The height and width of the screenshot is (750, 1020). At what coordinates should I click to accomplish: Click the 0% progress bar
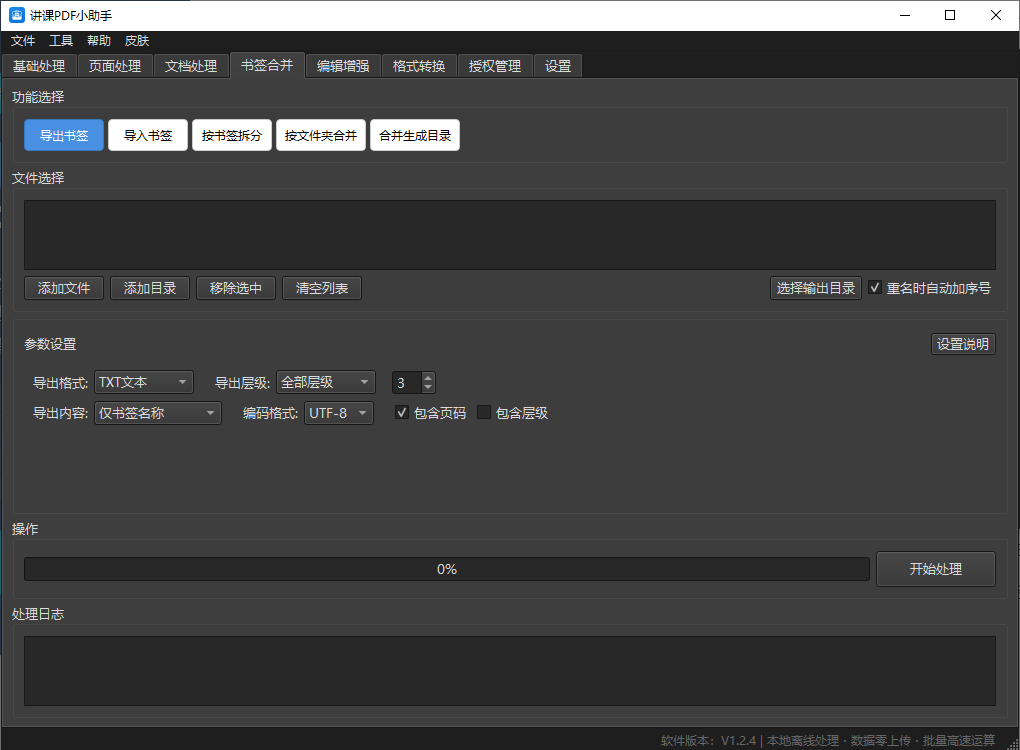point(447,569)
